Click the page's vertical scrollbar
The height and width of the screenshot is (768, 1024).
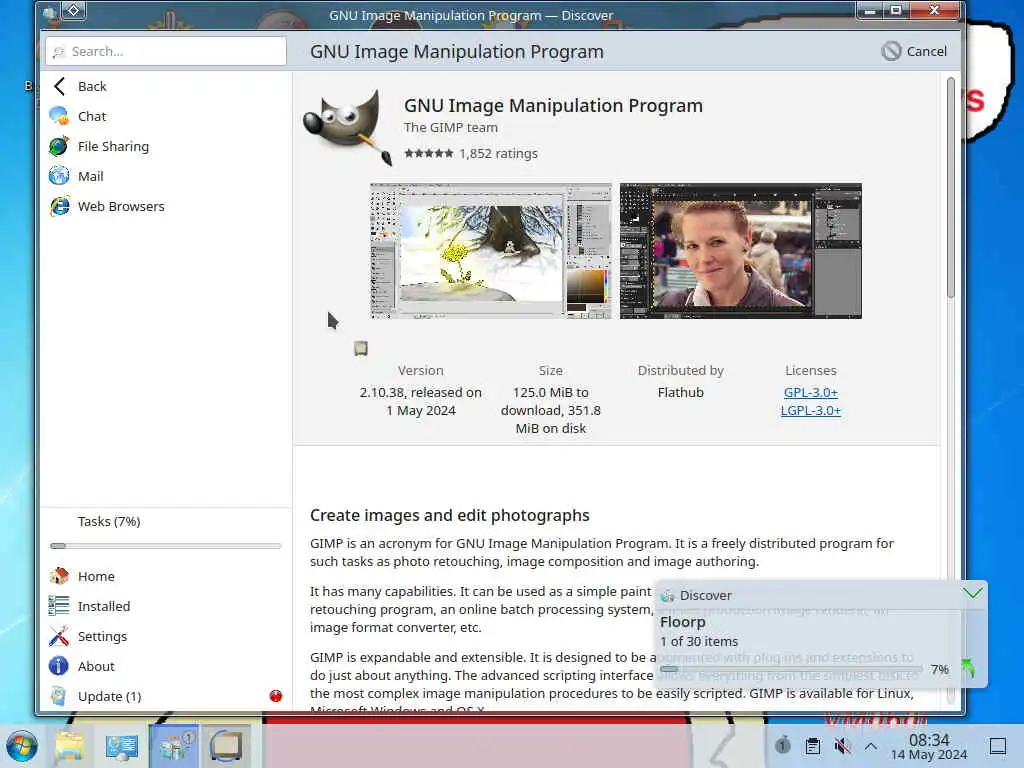[x=951, y=187]
